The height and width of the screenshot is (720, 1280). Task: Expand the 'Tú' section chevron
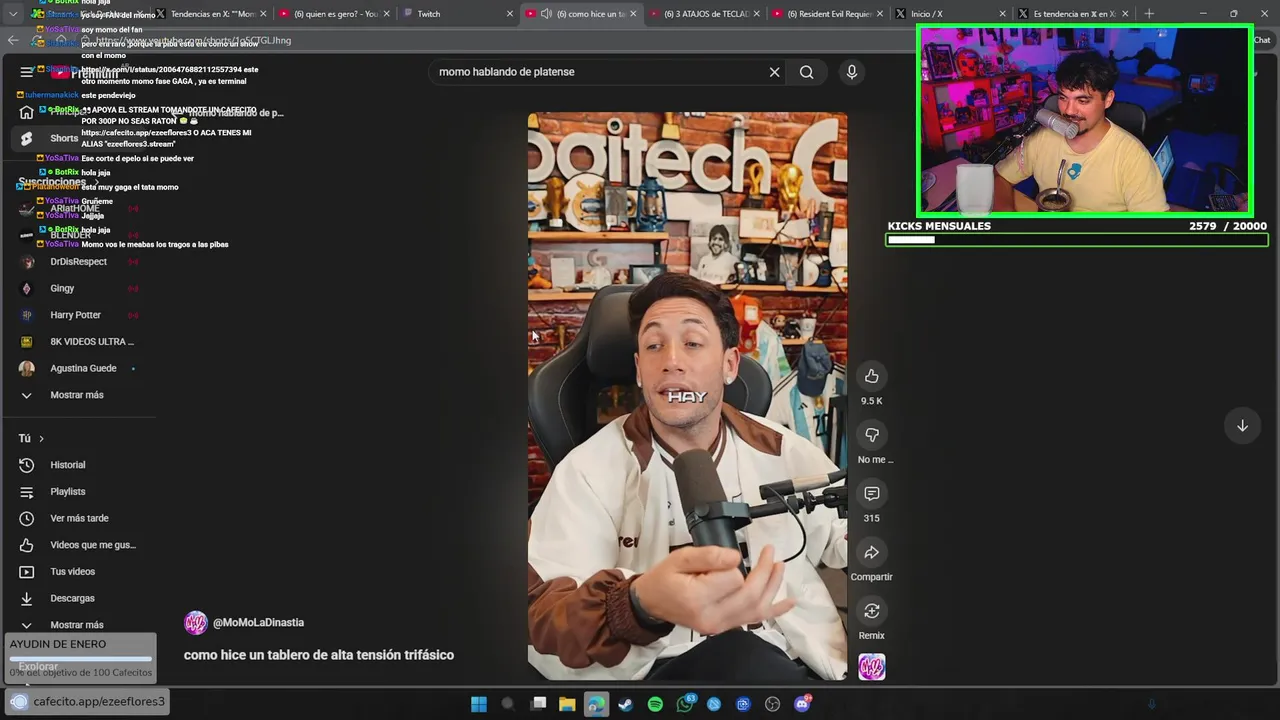tap(41, 439)
